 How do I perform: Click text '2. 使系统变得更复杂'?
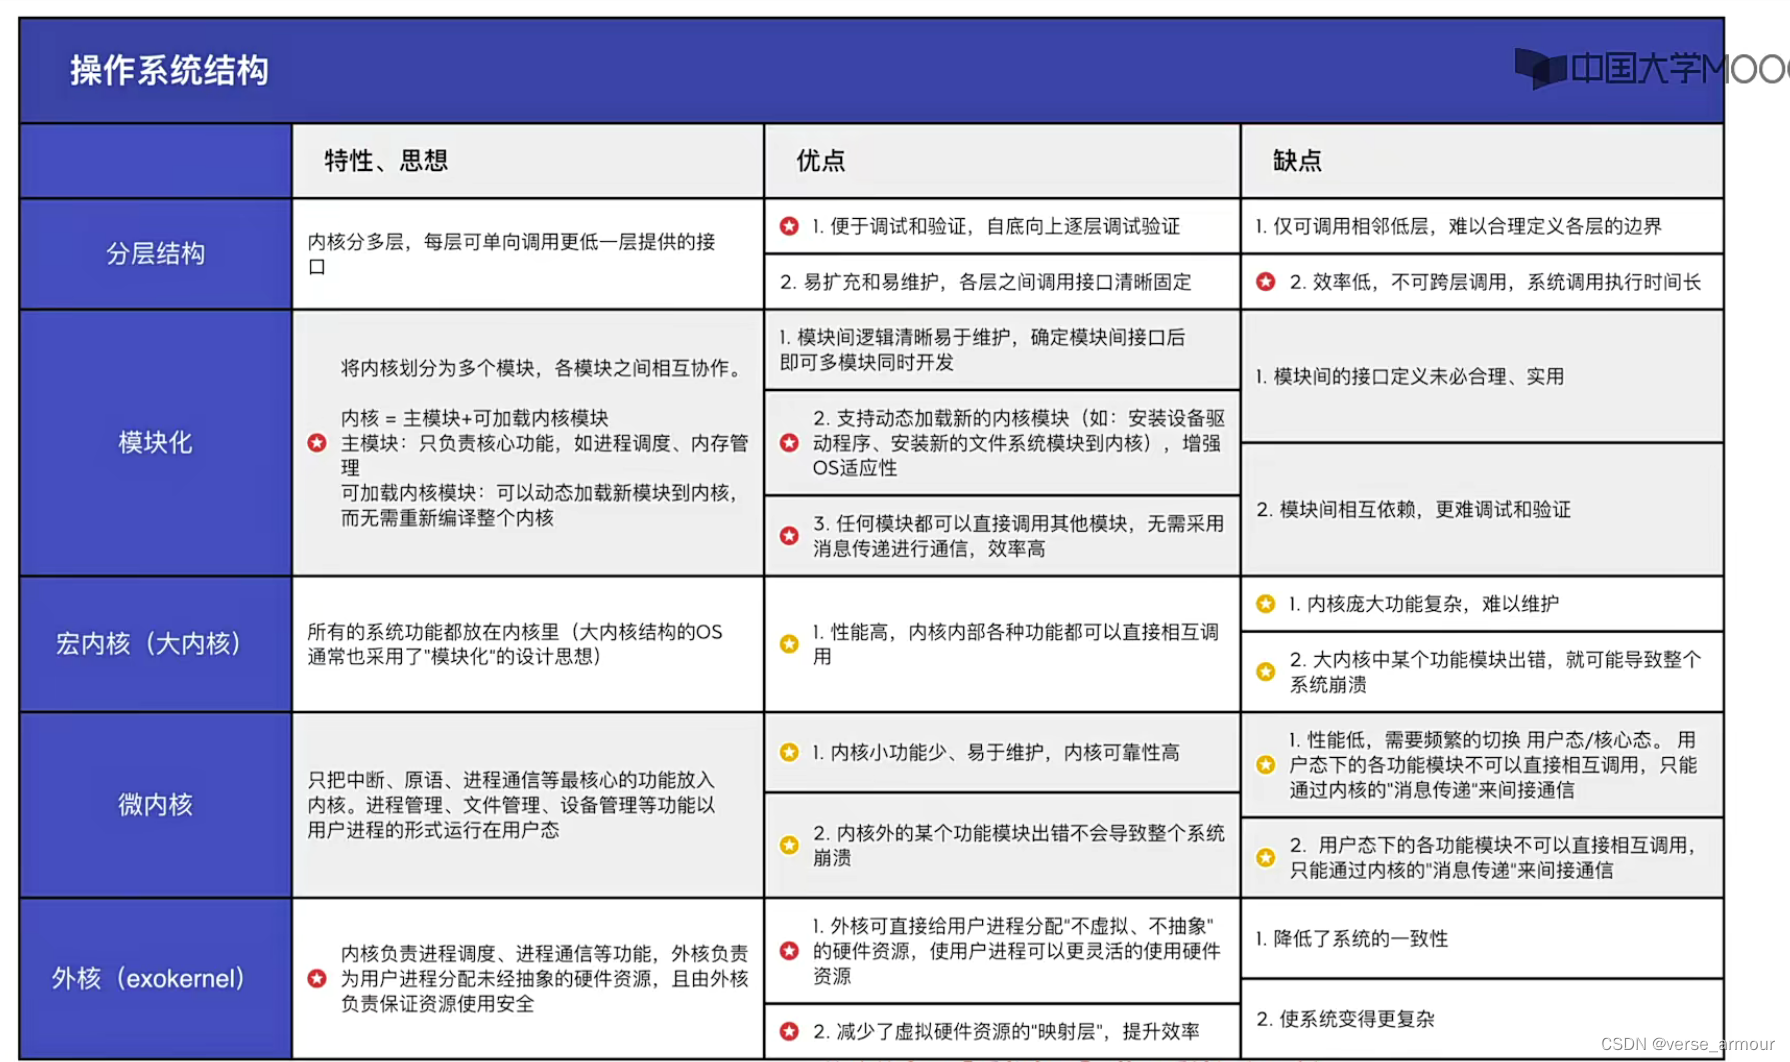[x=1345, y=1018]
